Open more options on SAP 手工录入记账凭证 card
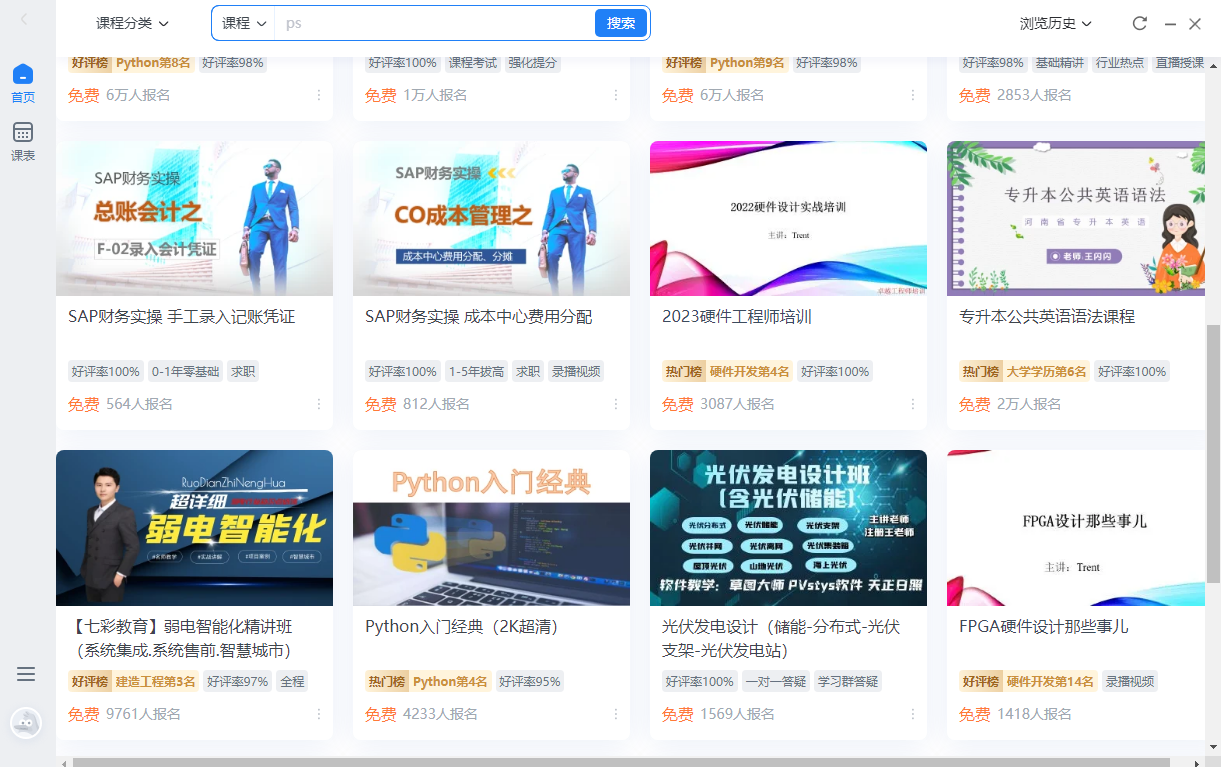The height and width of the screenshot is (767, 1221). (x=320, y=404)
